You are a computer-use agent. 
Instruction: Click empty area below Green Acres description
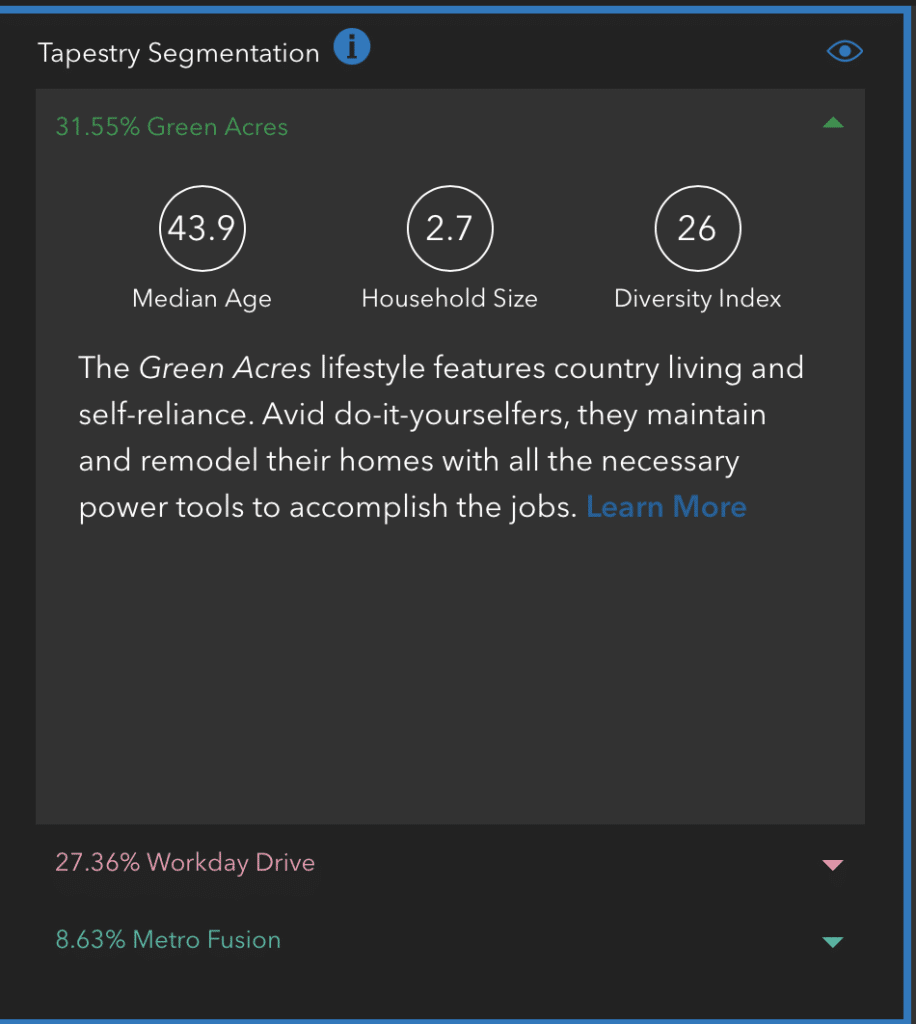(450, 673)
